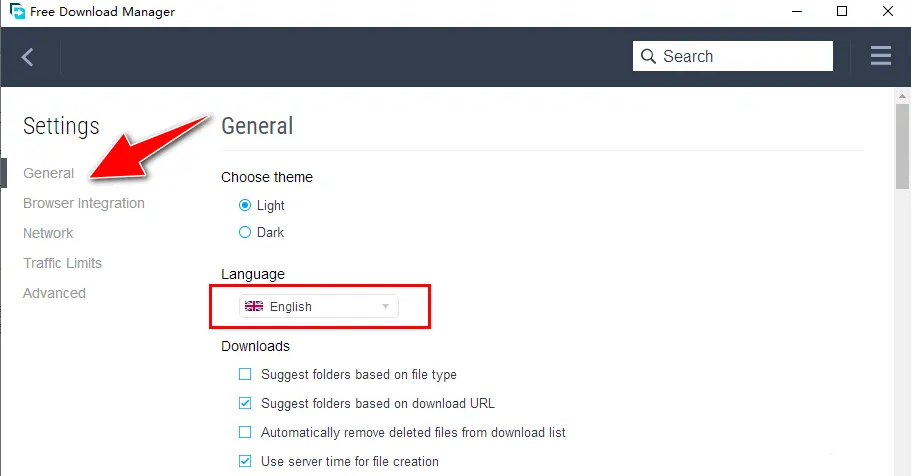This screenshot has width=911, height=476.
Task: Click inside the Search field
Action: pos(742,56)
